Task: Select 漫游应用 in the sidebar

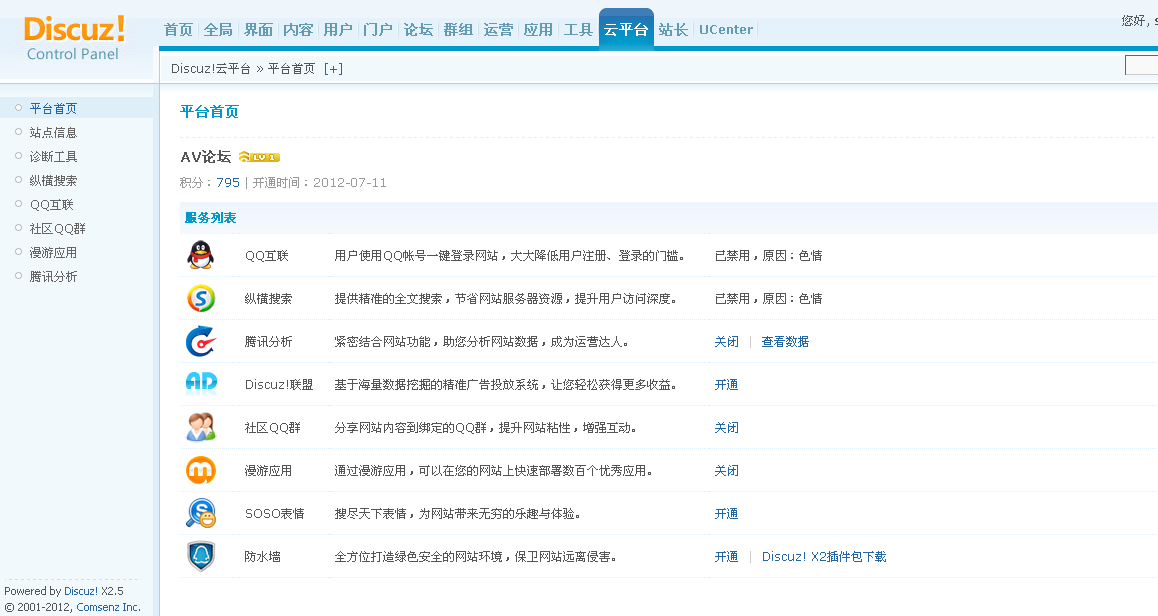Action: coord(53,253)
